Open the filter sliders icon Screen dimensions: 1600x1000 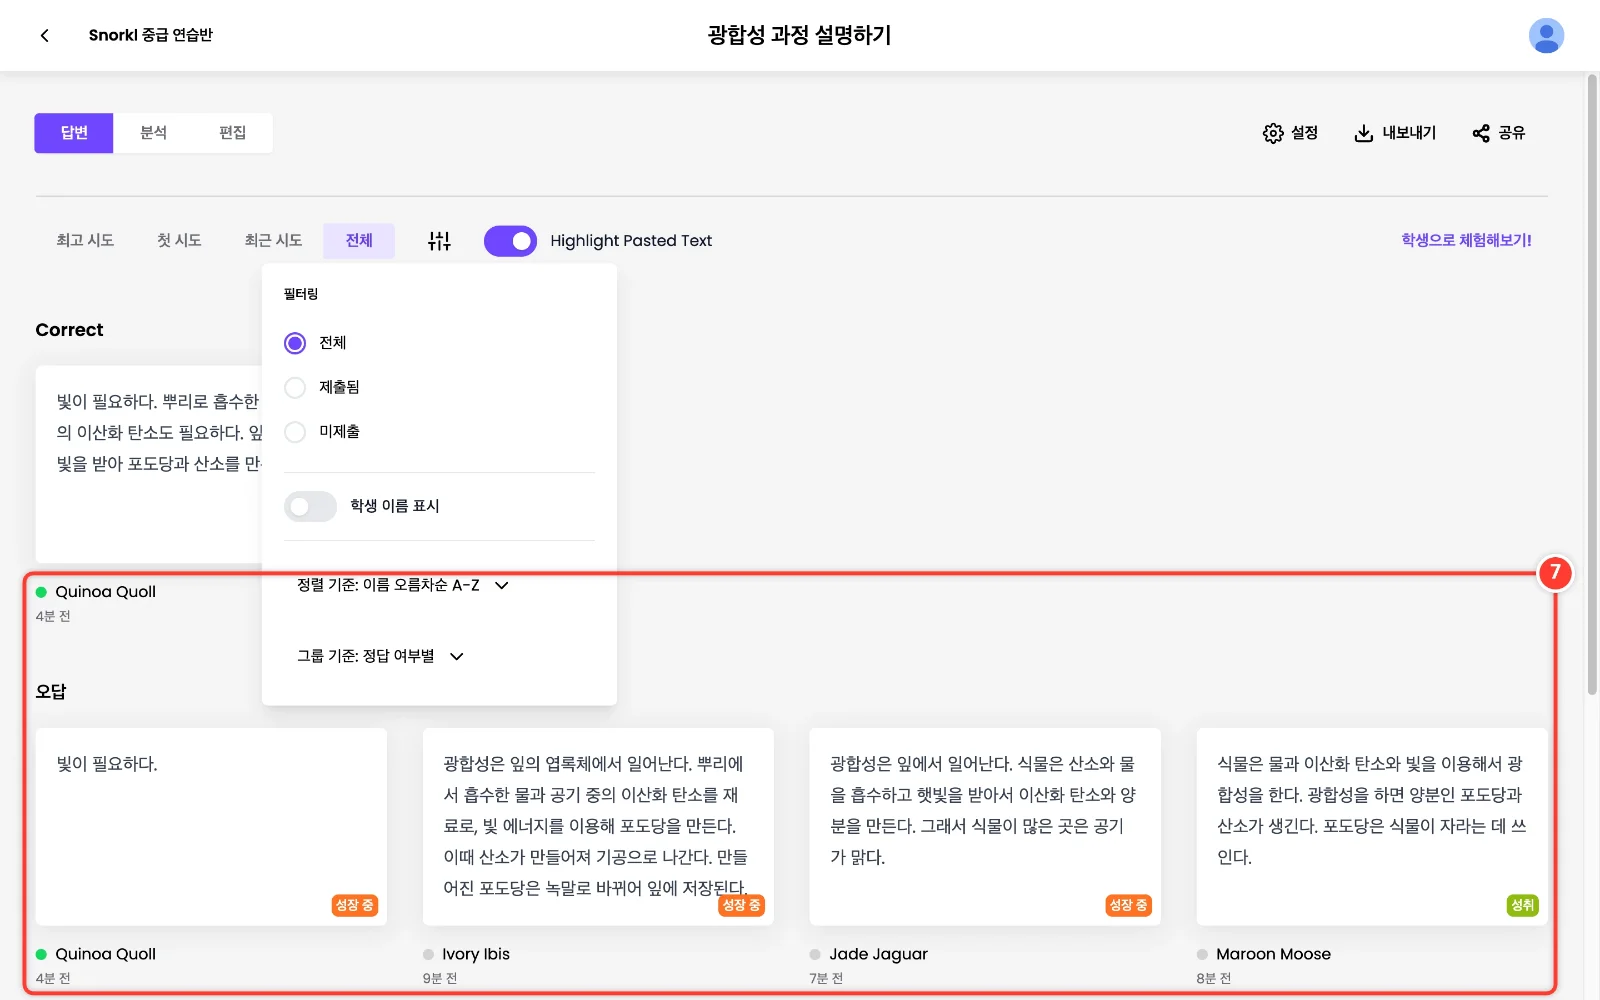(x=439, y=241)
